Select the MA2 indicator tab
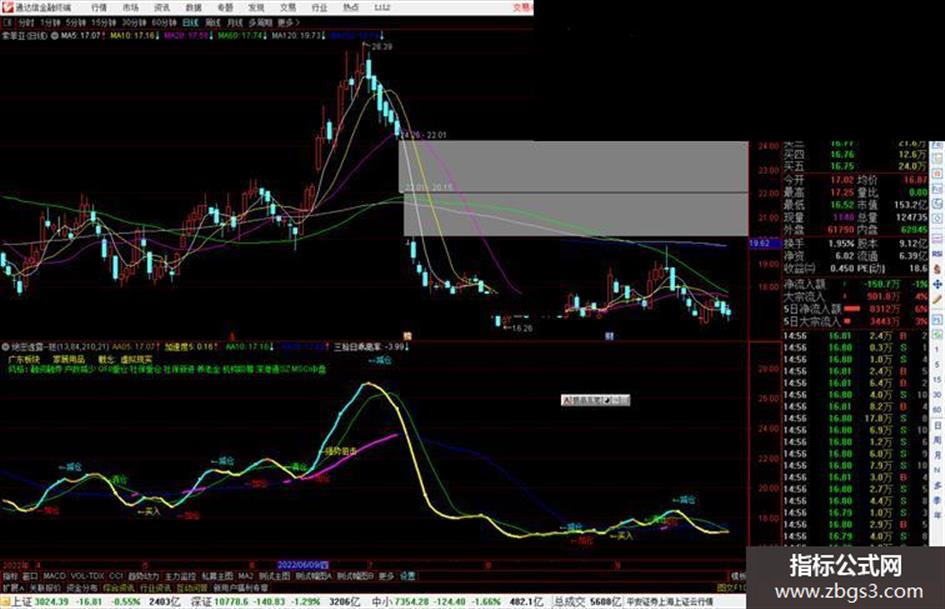This screenshot has width=945, height=609. click(245, 576)
